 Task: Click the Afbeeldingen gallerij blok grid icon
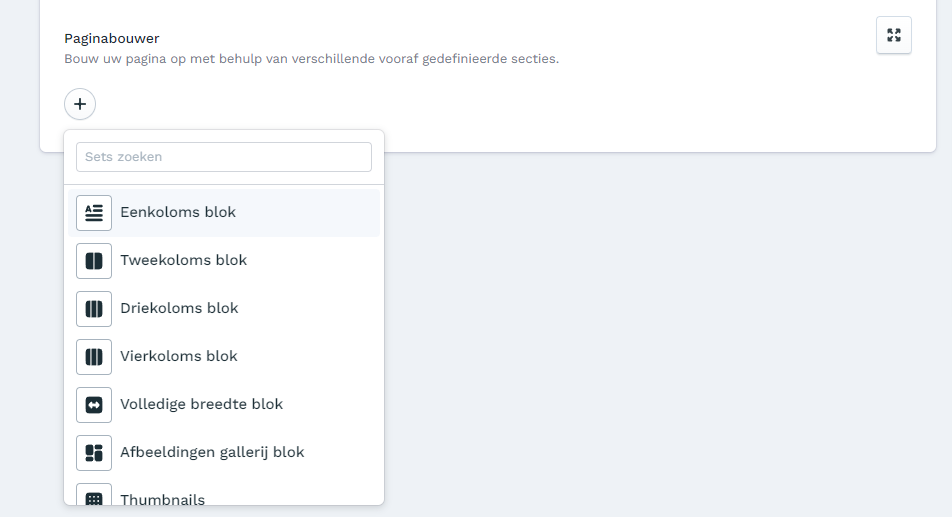(x=94, y=453)
